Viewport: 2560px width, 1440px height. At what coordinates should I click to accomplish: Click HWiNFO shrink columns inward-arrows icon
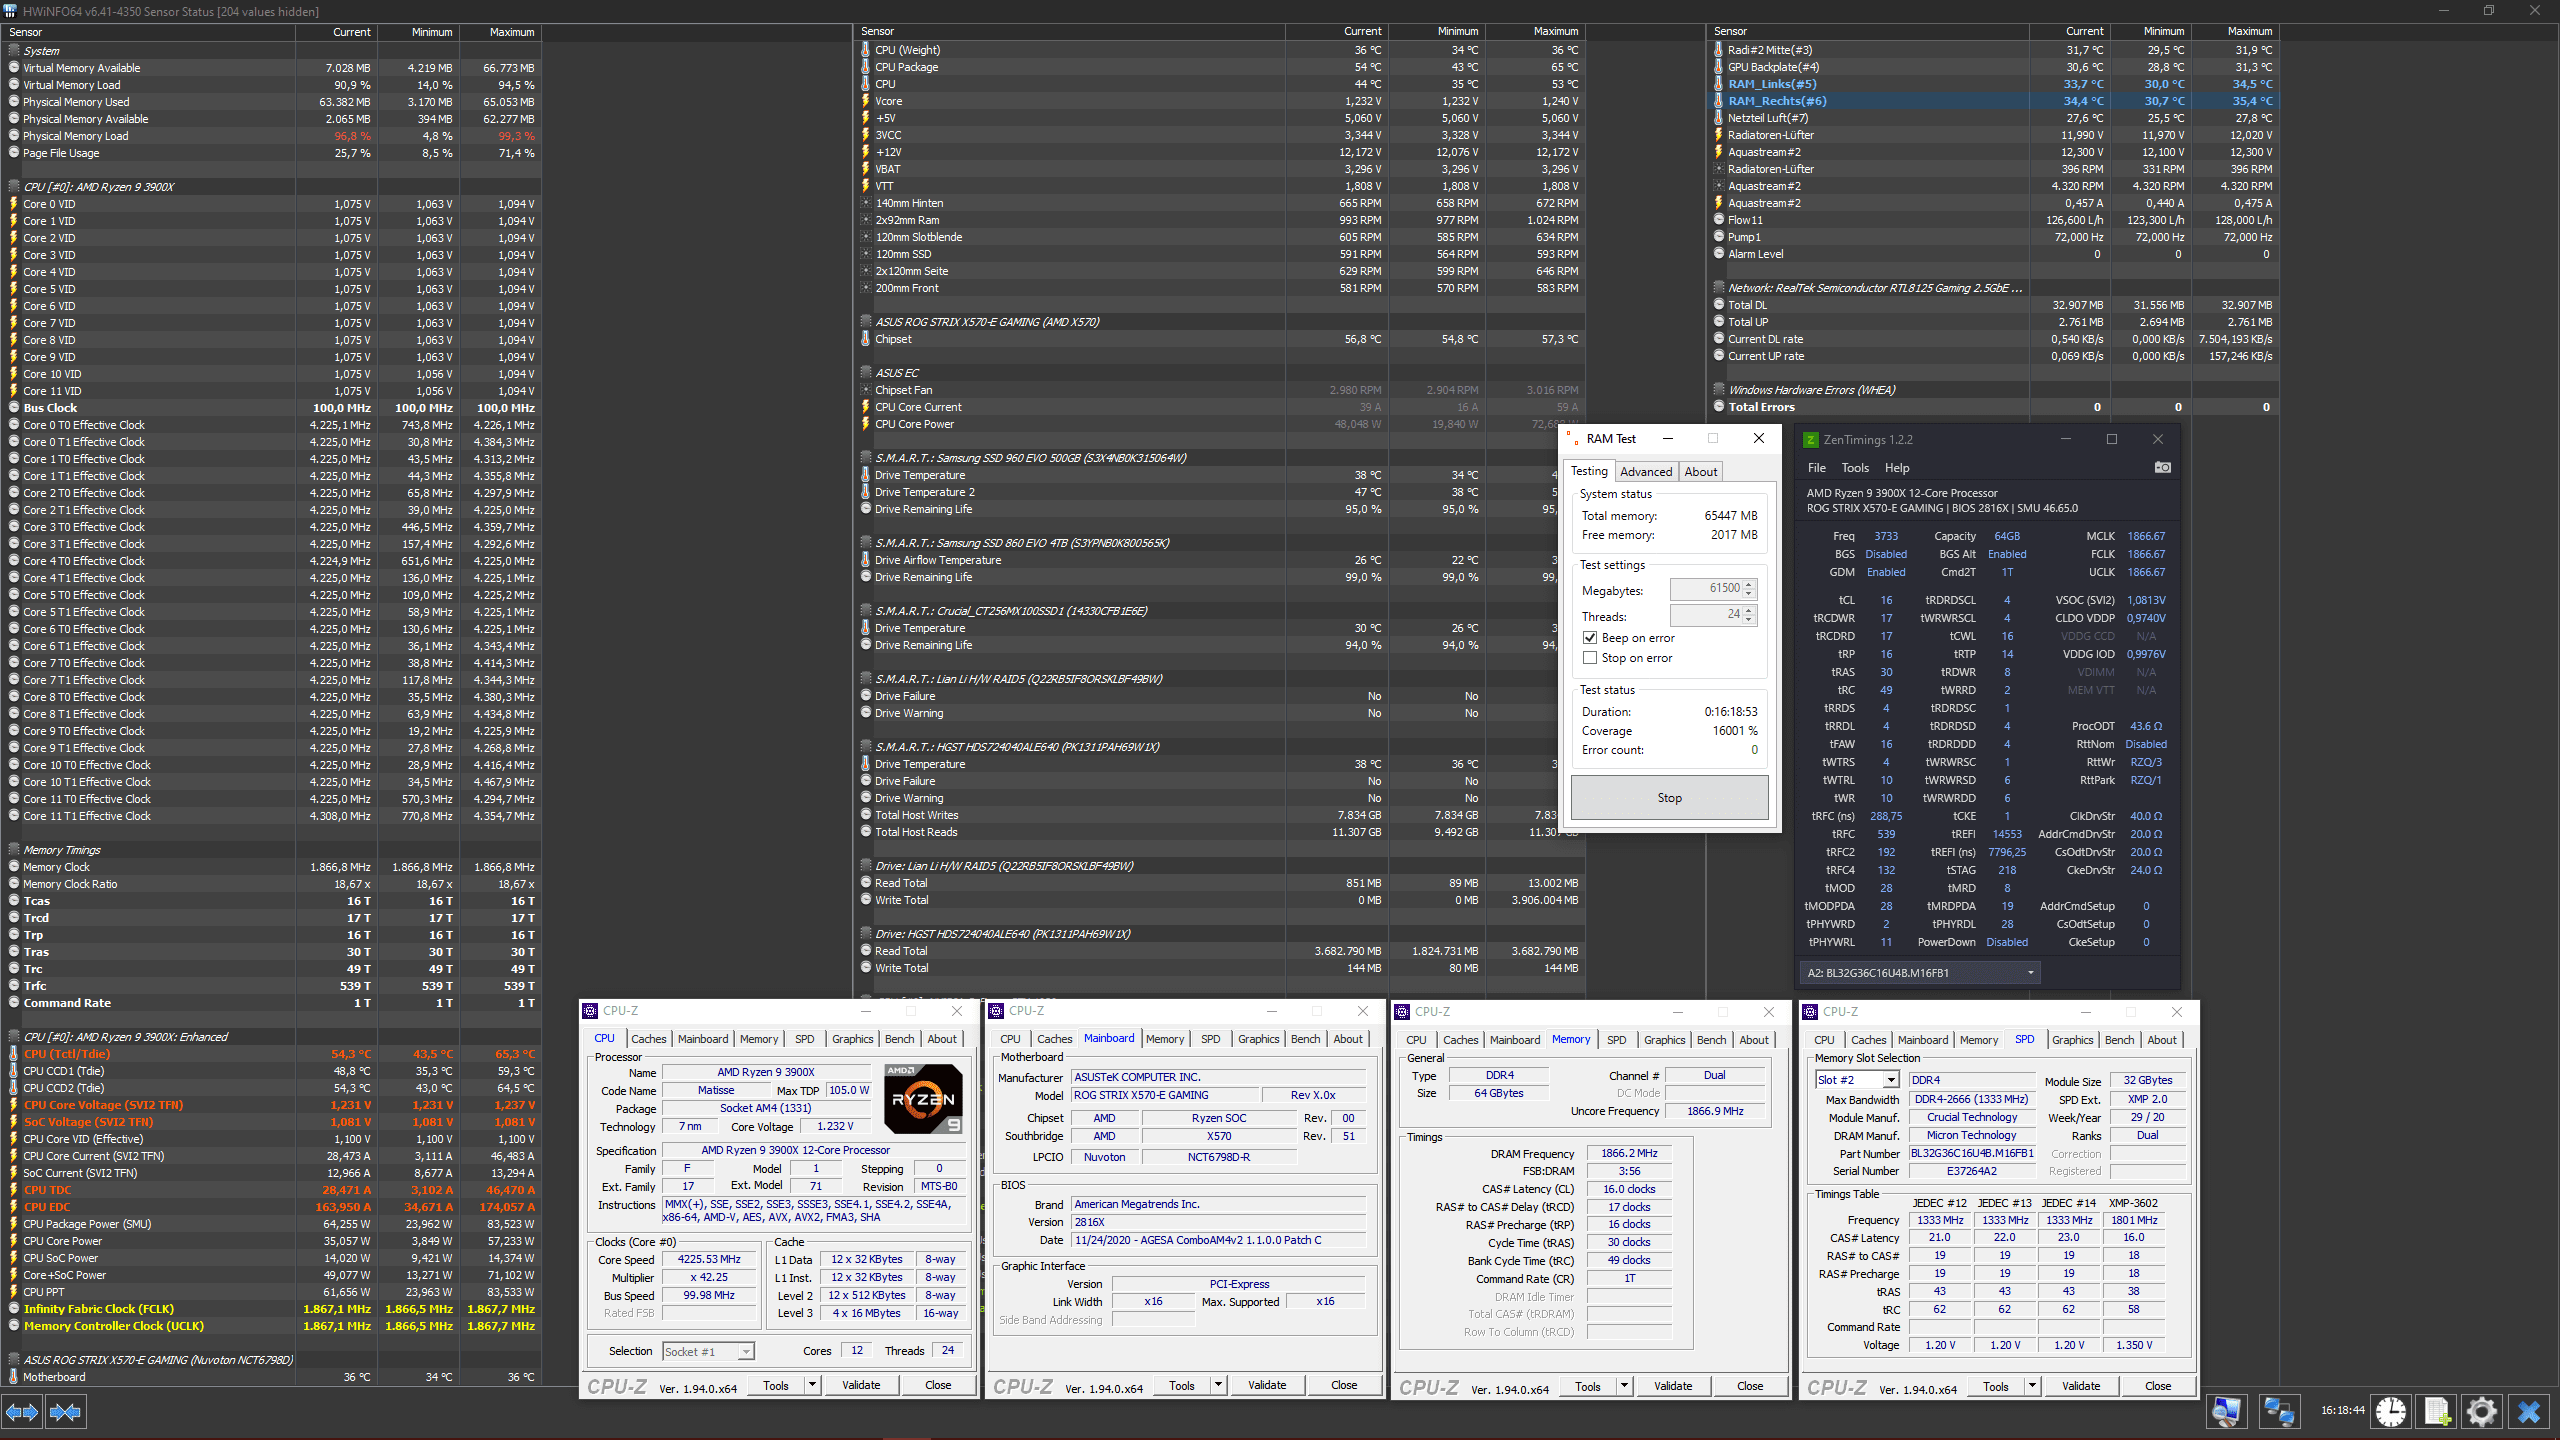[x=67, y=1412]
